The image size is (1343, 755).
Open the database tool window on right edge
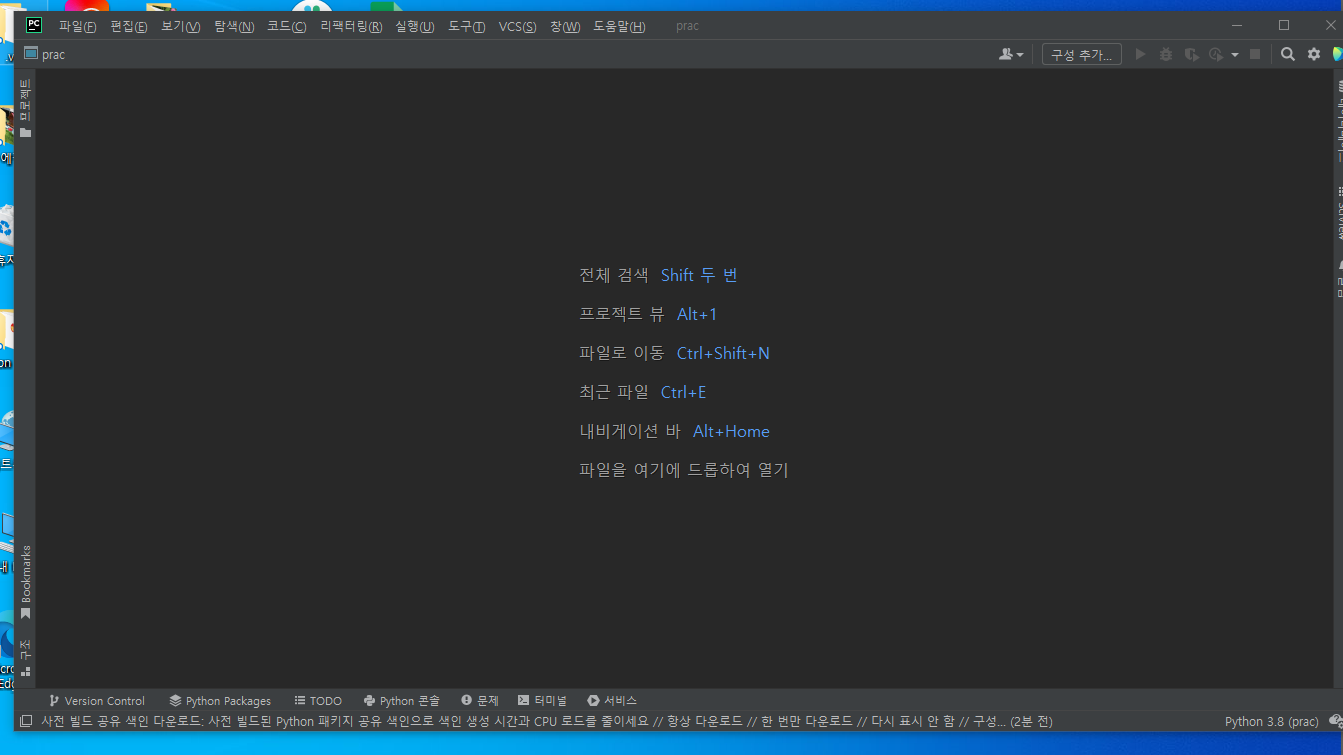click(x=1339, y=122)
